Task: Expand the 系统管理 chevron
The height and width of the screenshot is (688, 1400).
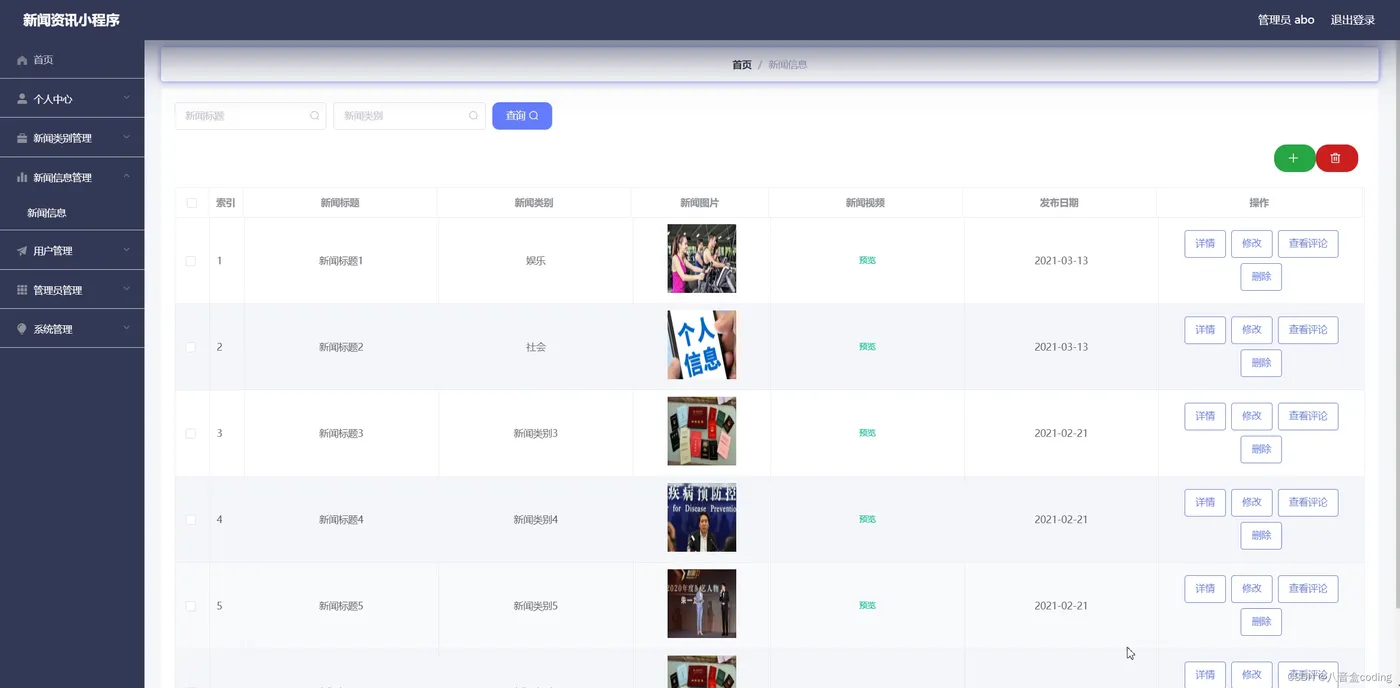Action: tap(127, 328)
